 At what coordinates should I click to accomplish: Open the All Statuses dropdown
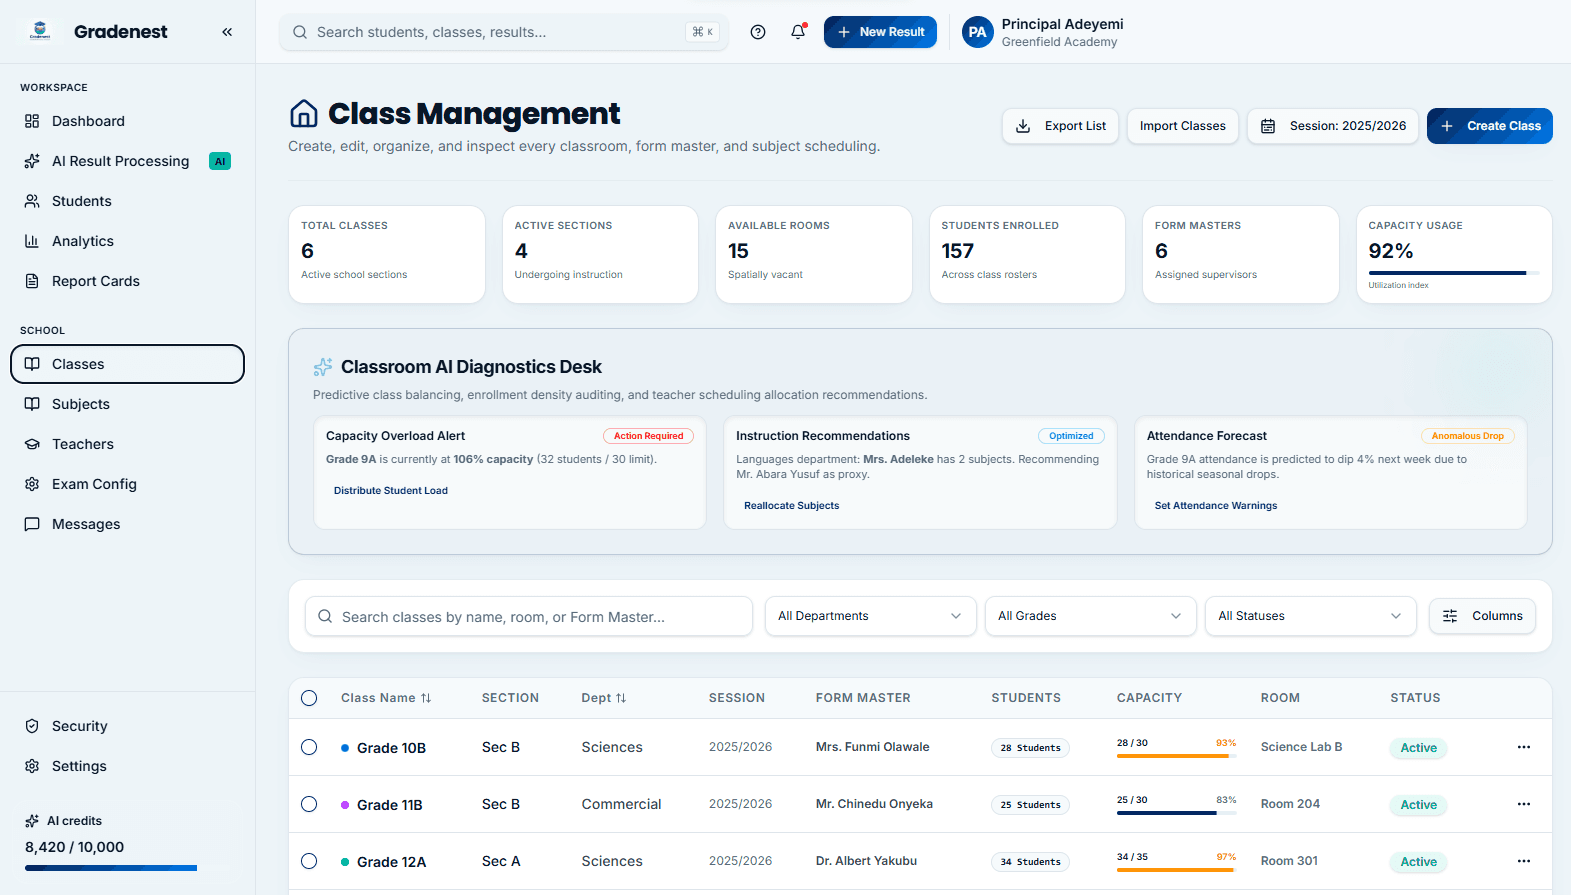1310,616
